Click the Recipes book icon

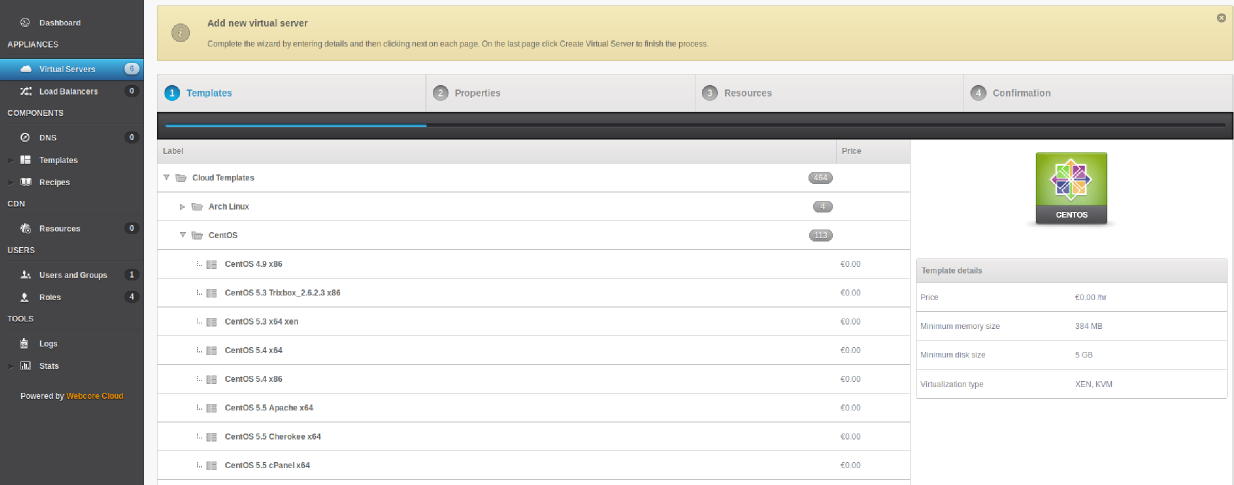pos(25,182)
